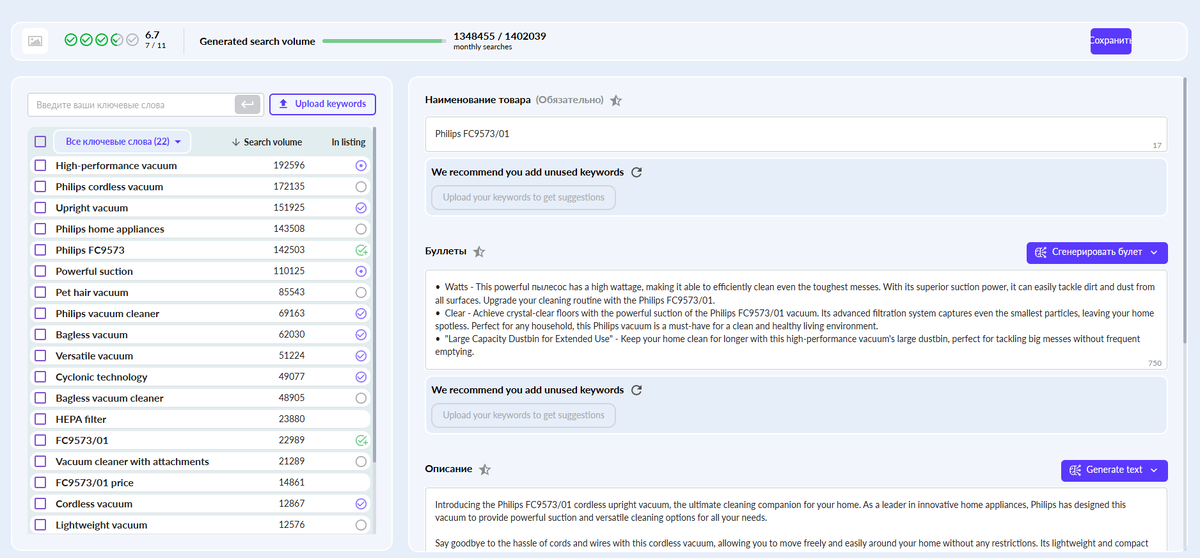Check the High-performance vacuum keyword box
This screenshot has width=1200, height=558.
(x=40, y=166)
